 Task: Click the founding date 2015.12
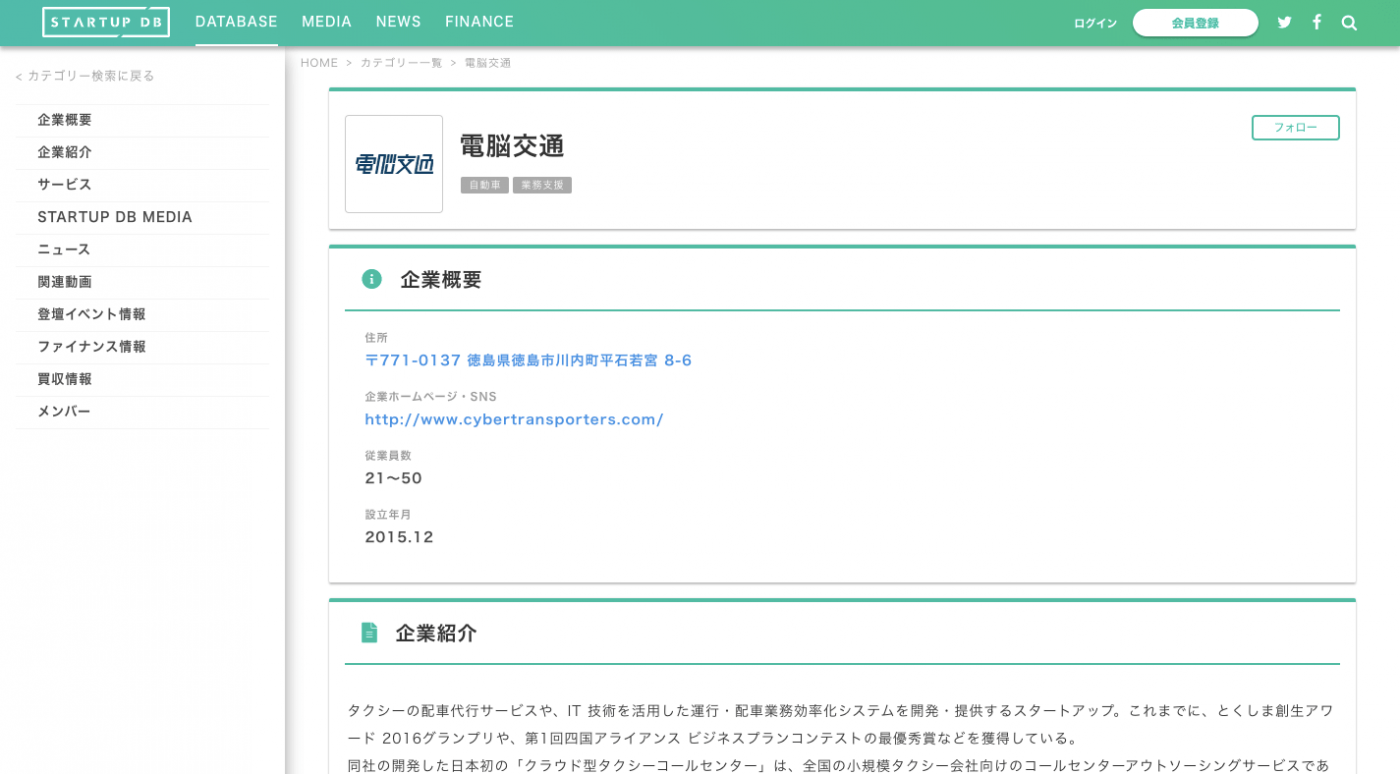pyautogui.click(x=399, y=537)
